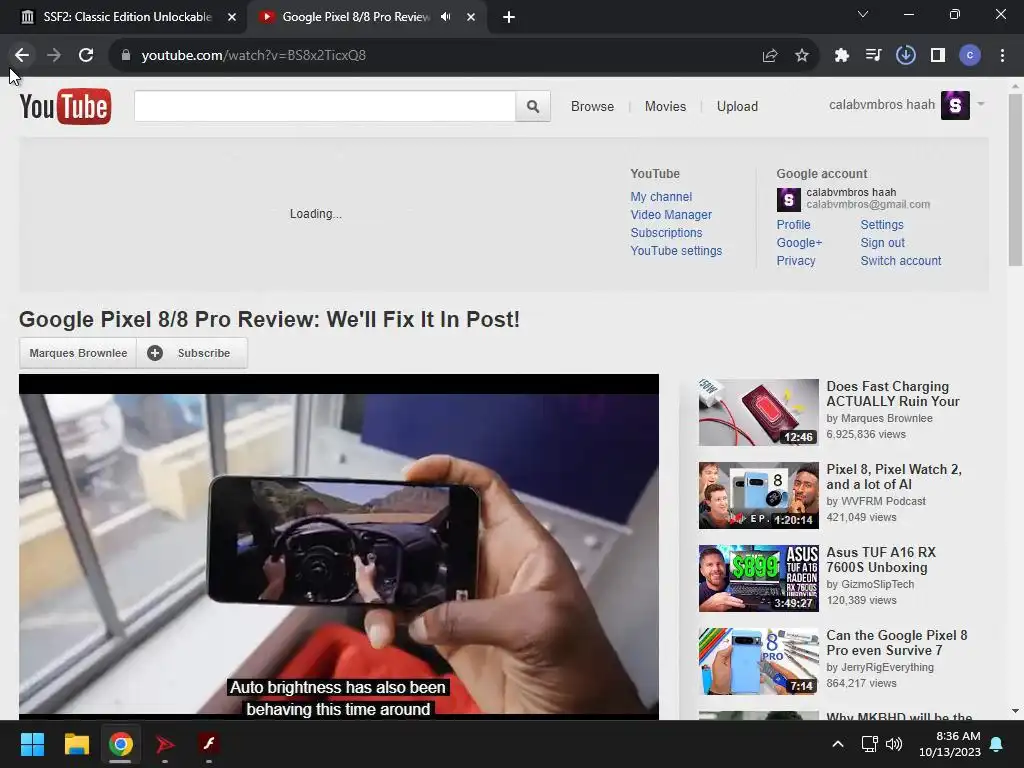The image size is (1024, 768).
Task: Close the SSF2 tab
Action: 231,17
